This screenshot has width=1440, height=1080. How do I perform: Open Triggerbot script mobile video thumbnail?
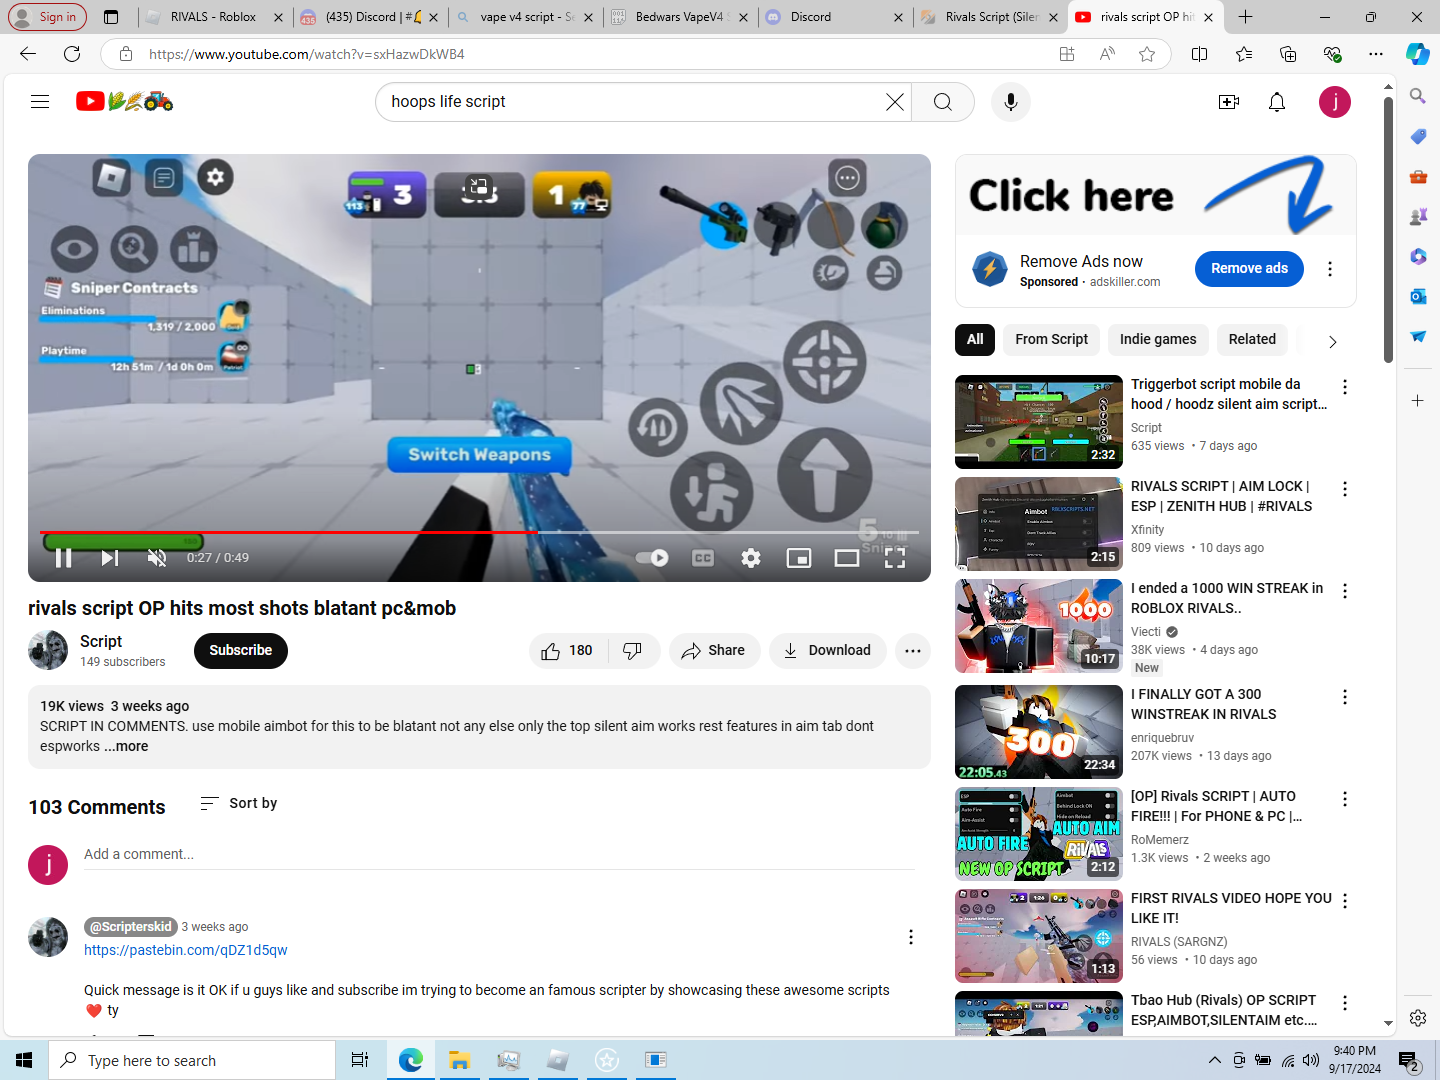pyautogui.click(x=1039, y=422)
